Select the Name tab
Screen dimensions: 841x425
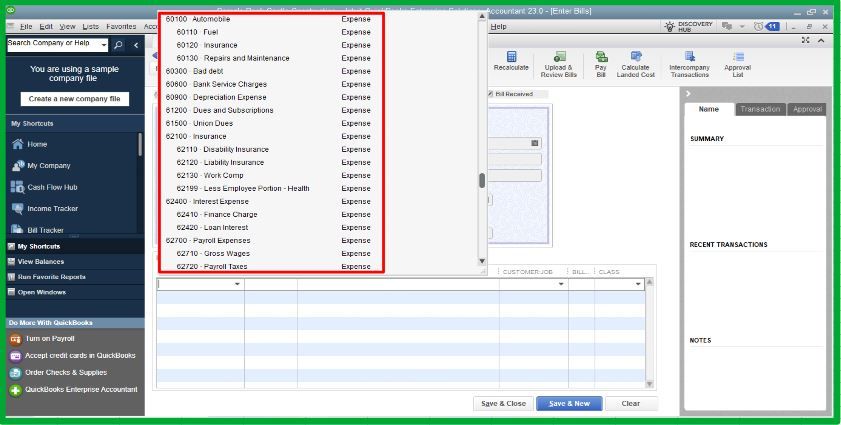click(709, 109)
